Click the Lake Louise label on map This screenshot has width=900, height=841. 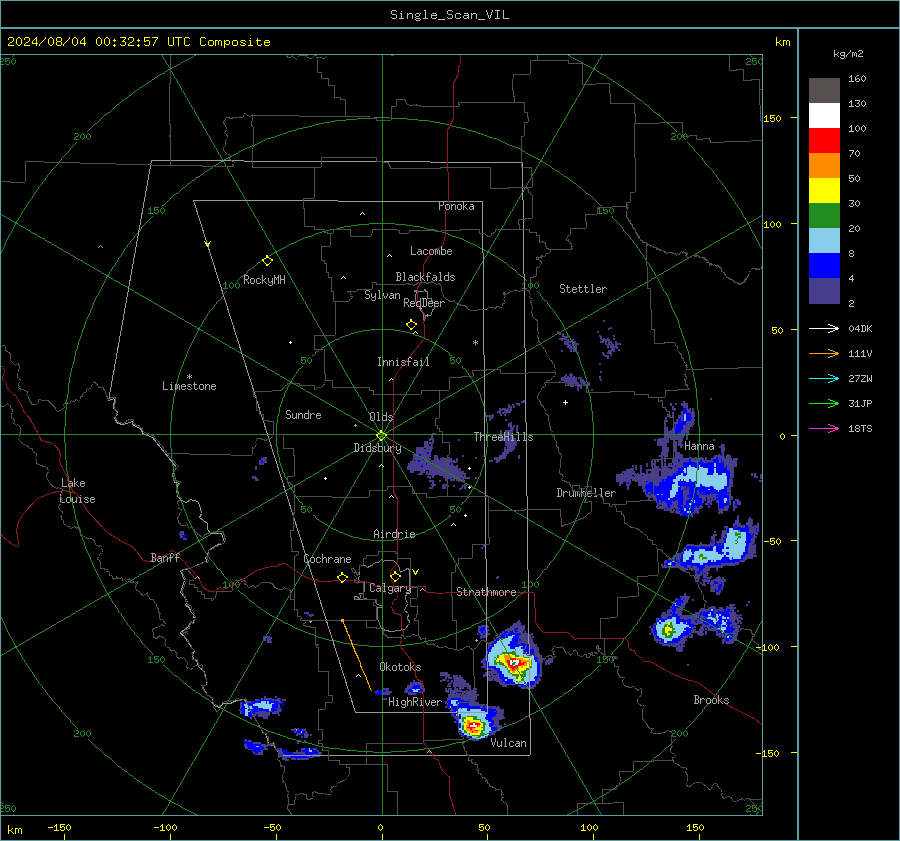tap(77, 491)
